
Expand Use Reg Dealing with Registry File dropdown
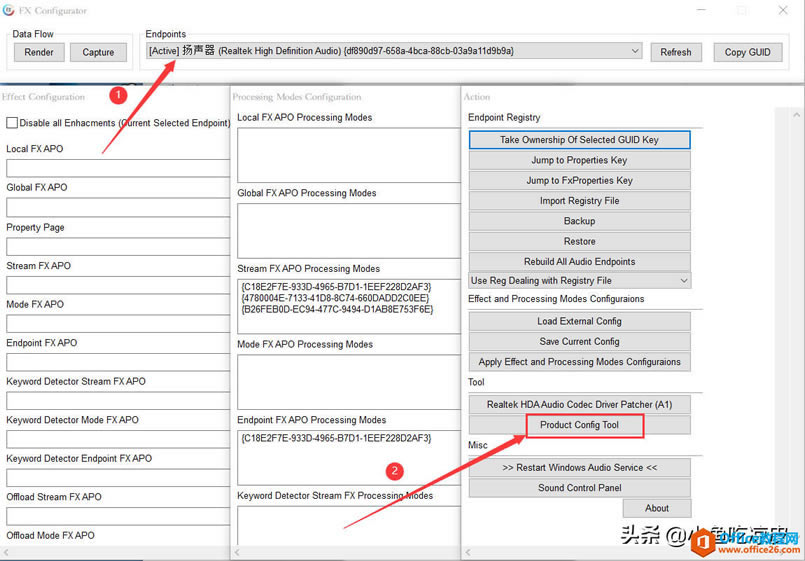pyautogui.click(x=580, y=281)
